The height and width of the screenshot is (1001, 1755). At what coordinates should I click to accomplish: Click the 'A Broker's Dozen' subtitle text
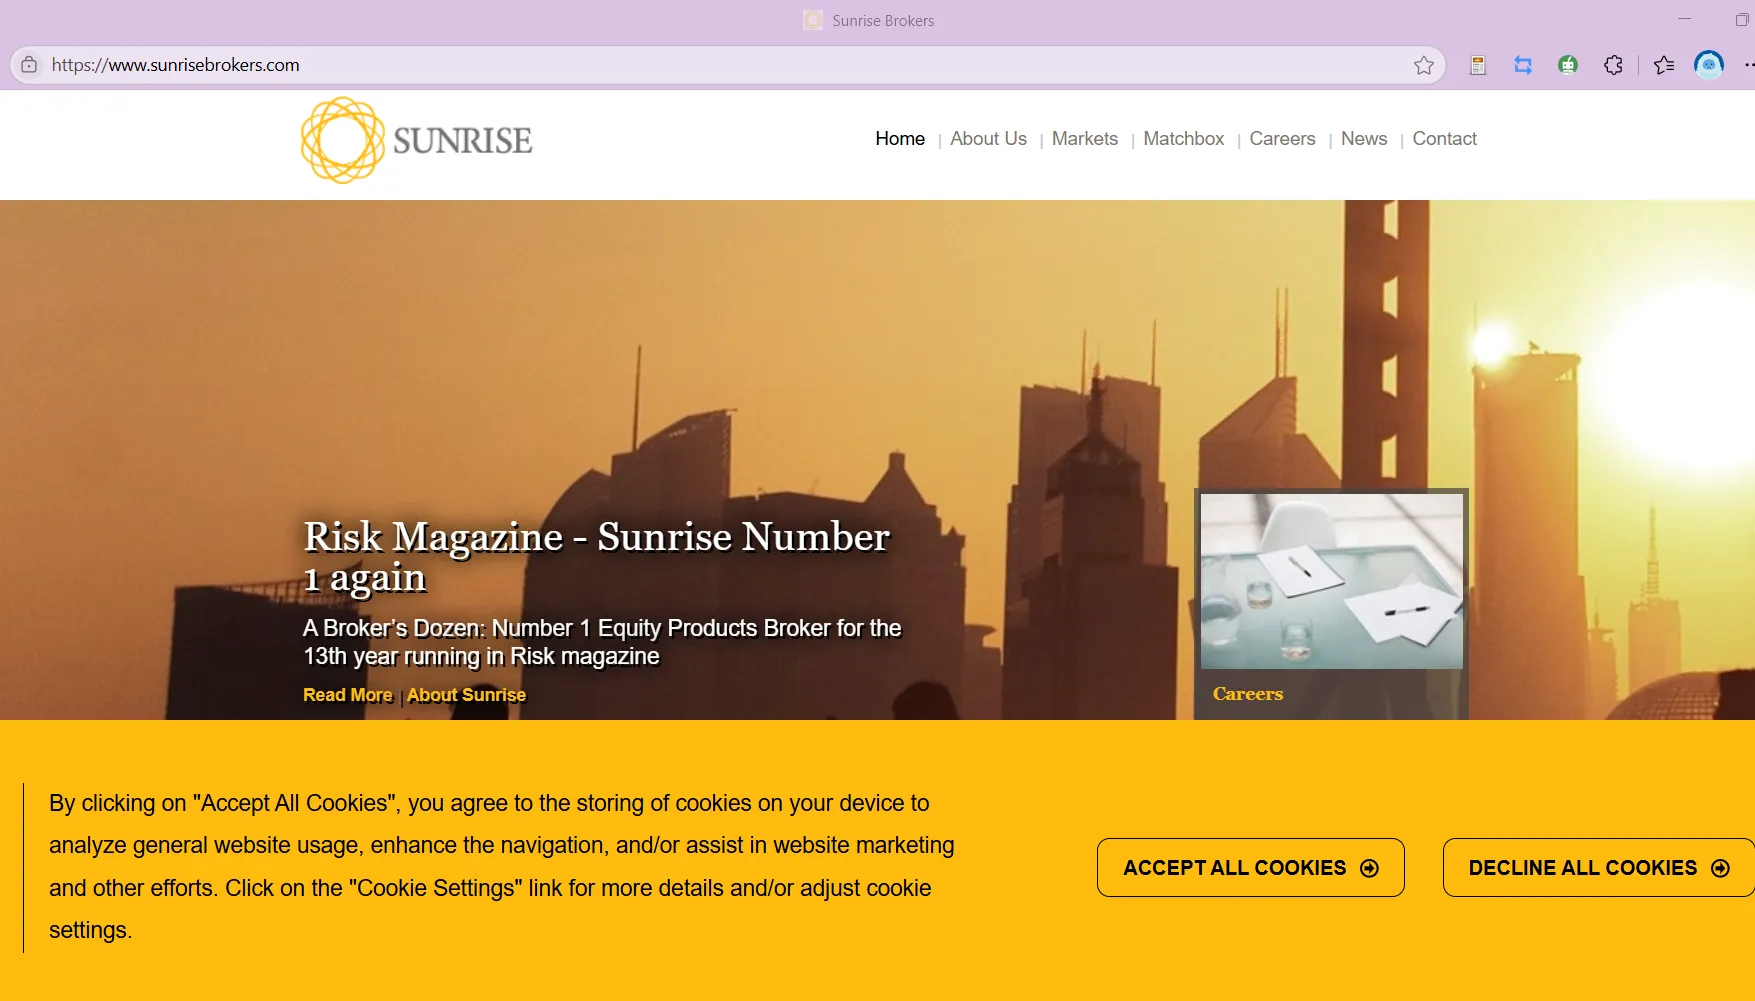point(602,642)
